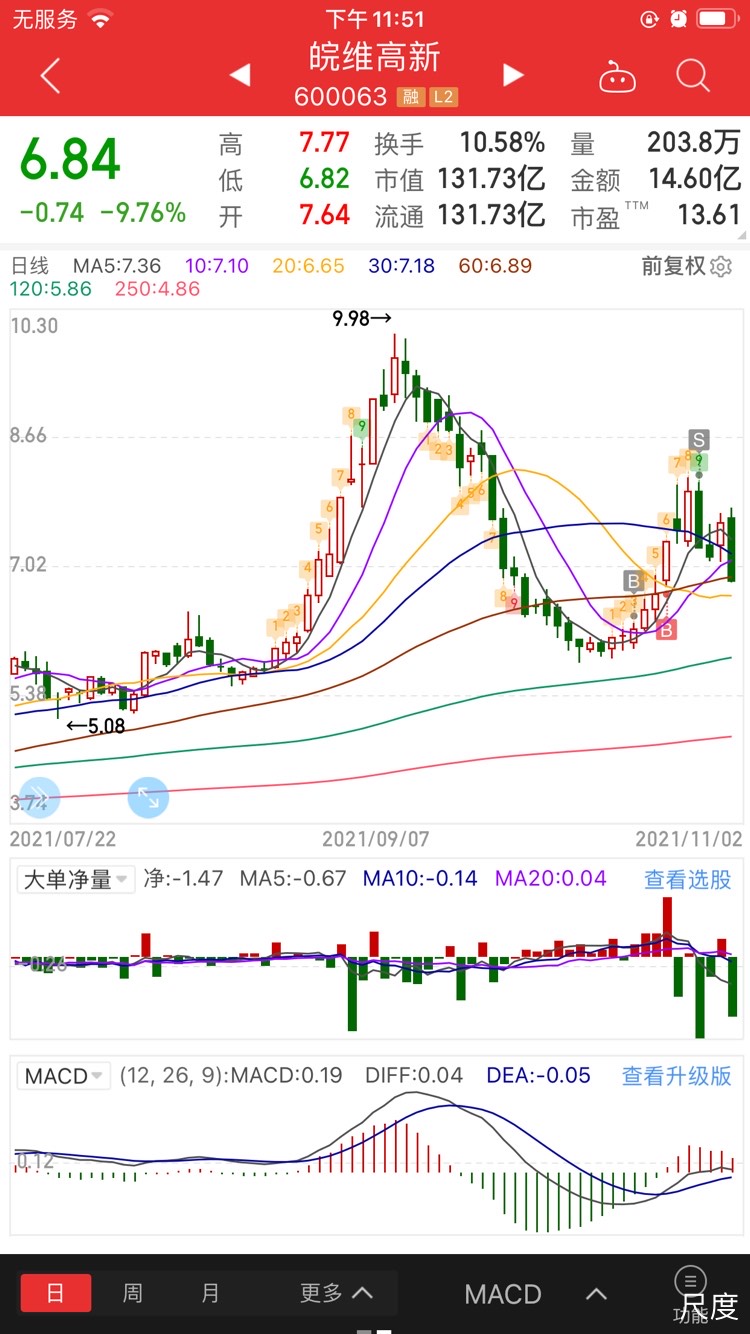Tap the 5.08 low price annotation

96,726
